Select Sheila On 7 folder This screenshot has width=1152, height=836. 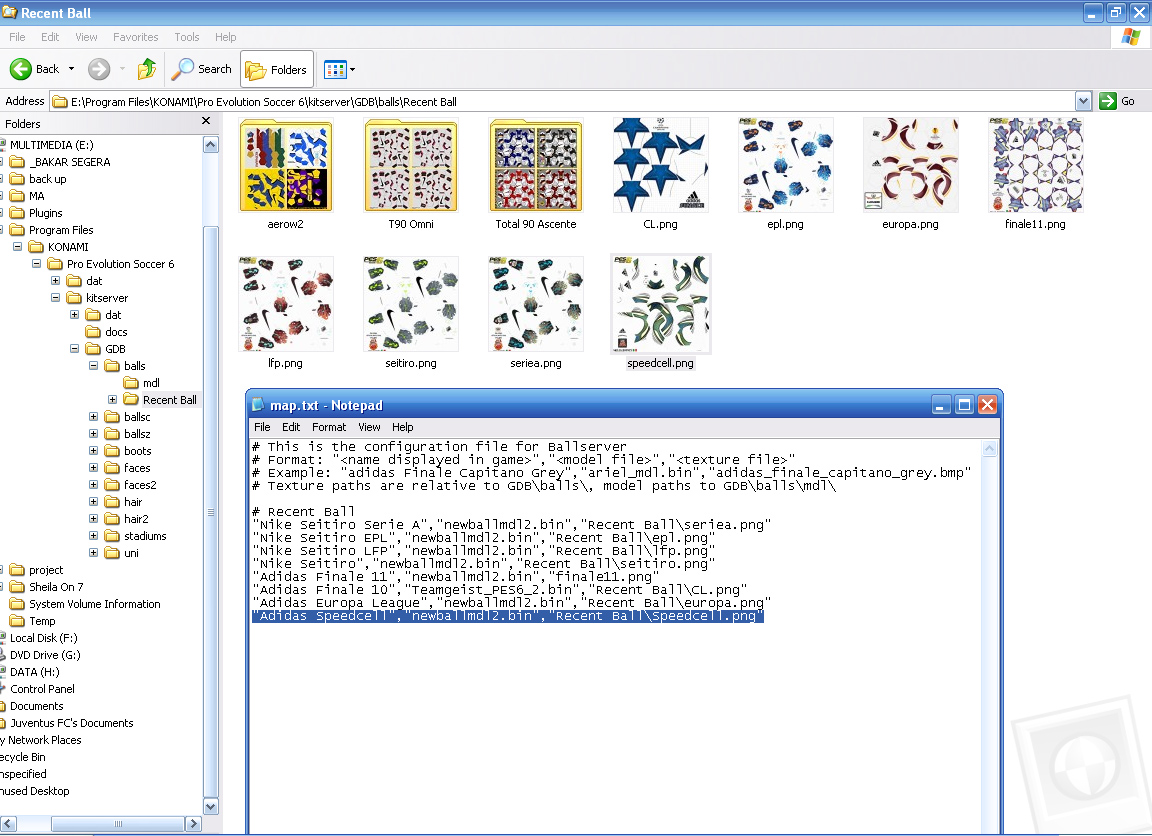coord(46,587)
